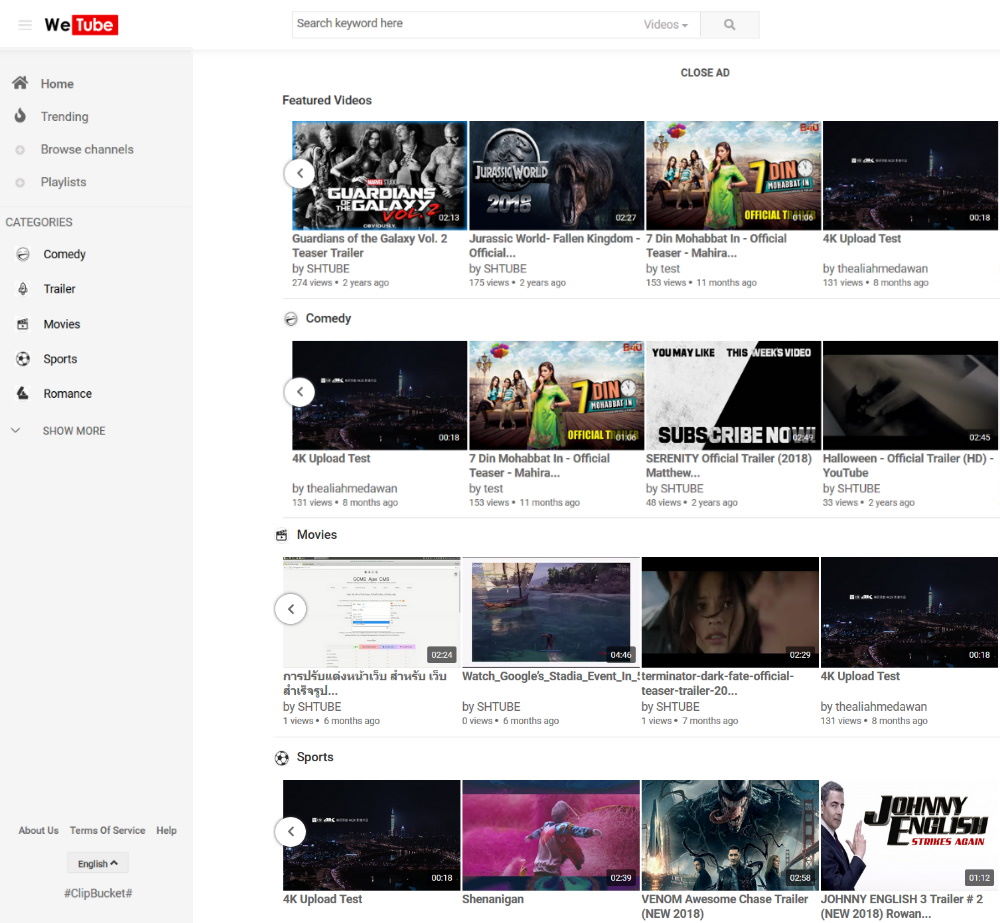
Task: Click title 'SERENITY Official Trailer (2018) Matthew...'
Action: point(729,466)
